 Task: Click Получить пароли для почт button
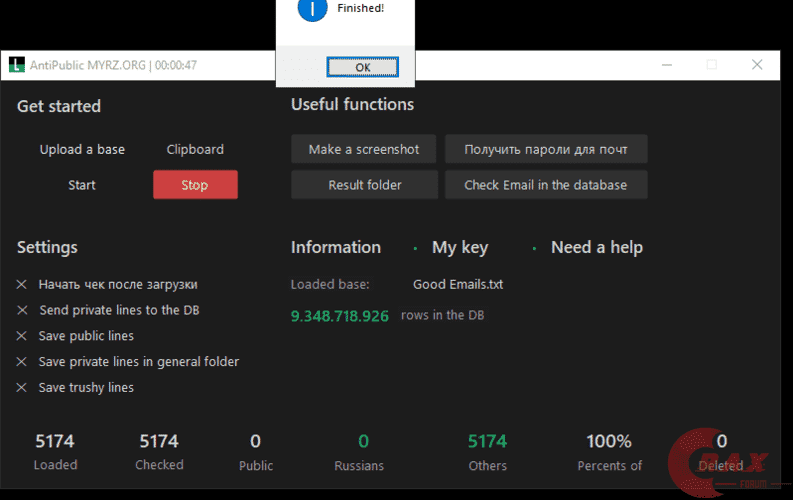(x=545, y=149)
